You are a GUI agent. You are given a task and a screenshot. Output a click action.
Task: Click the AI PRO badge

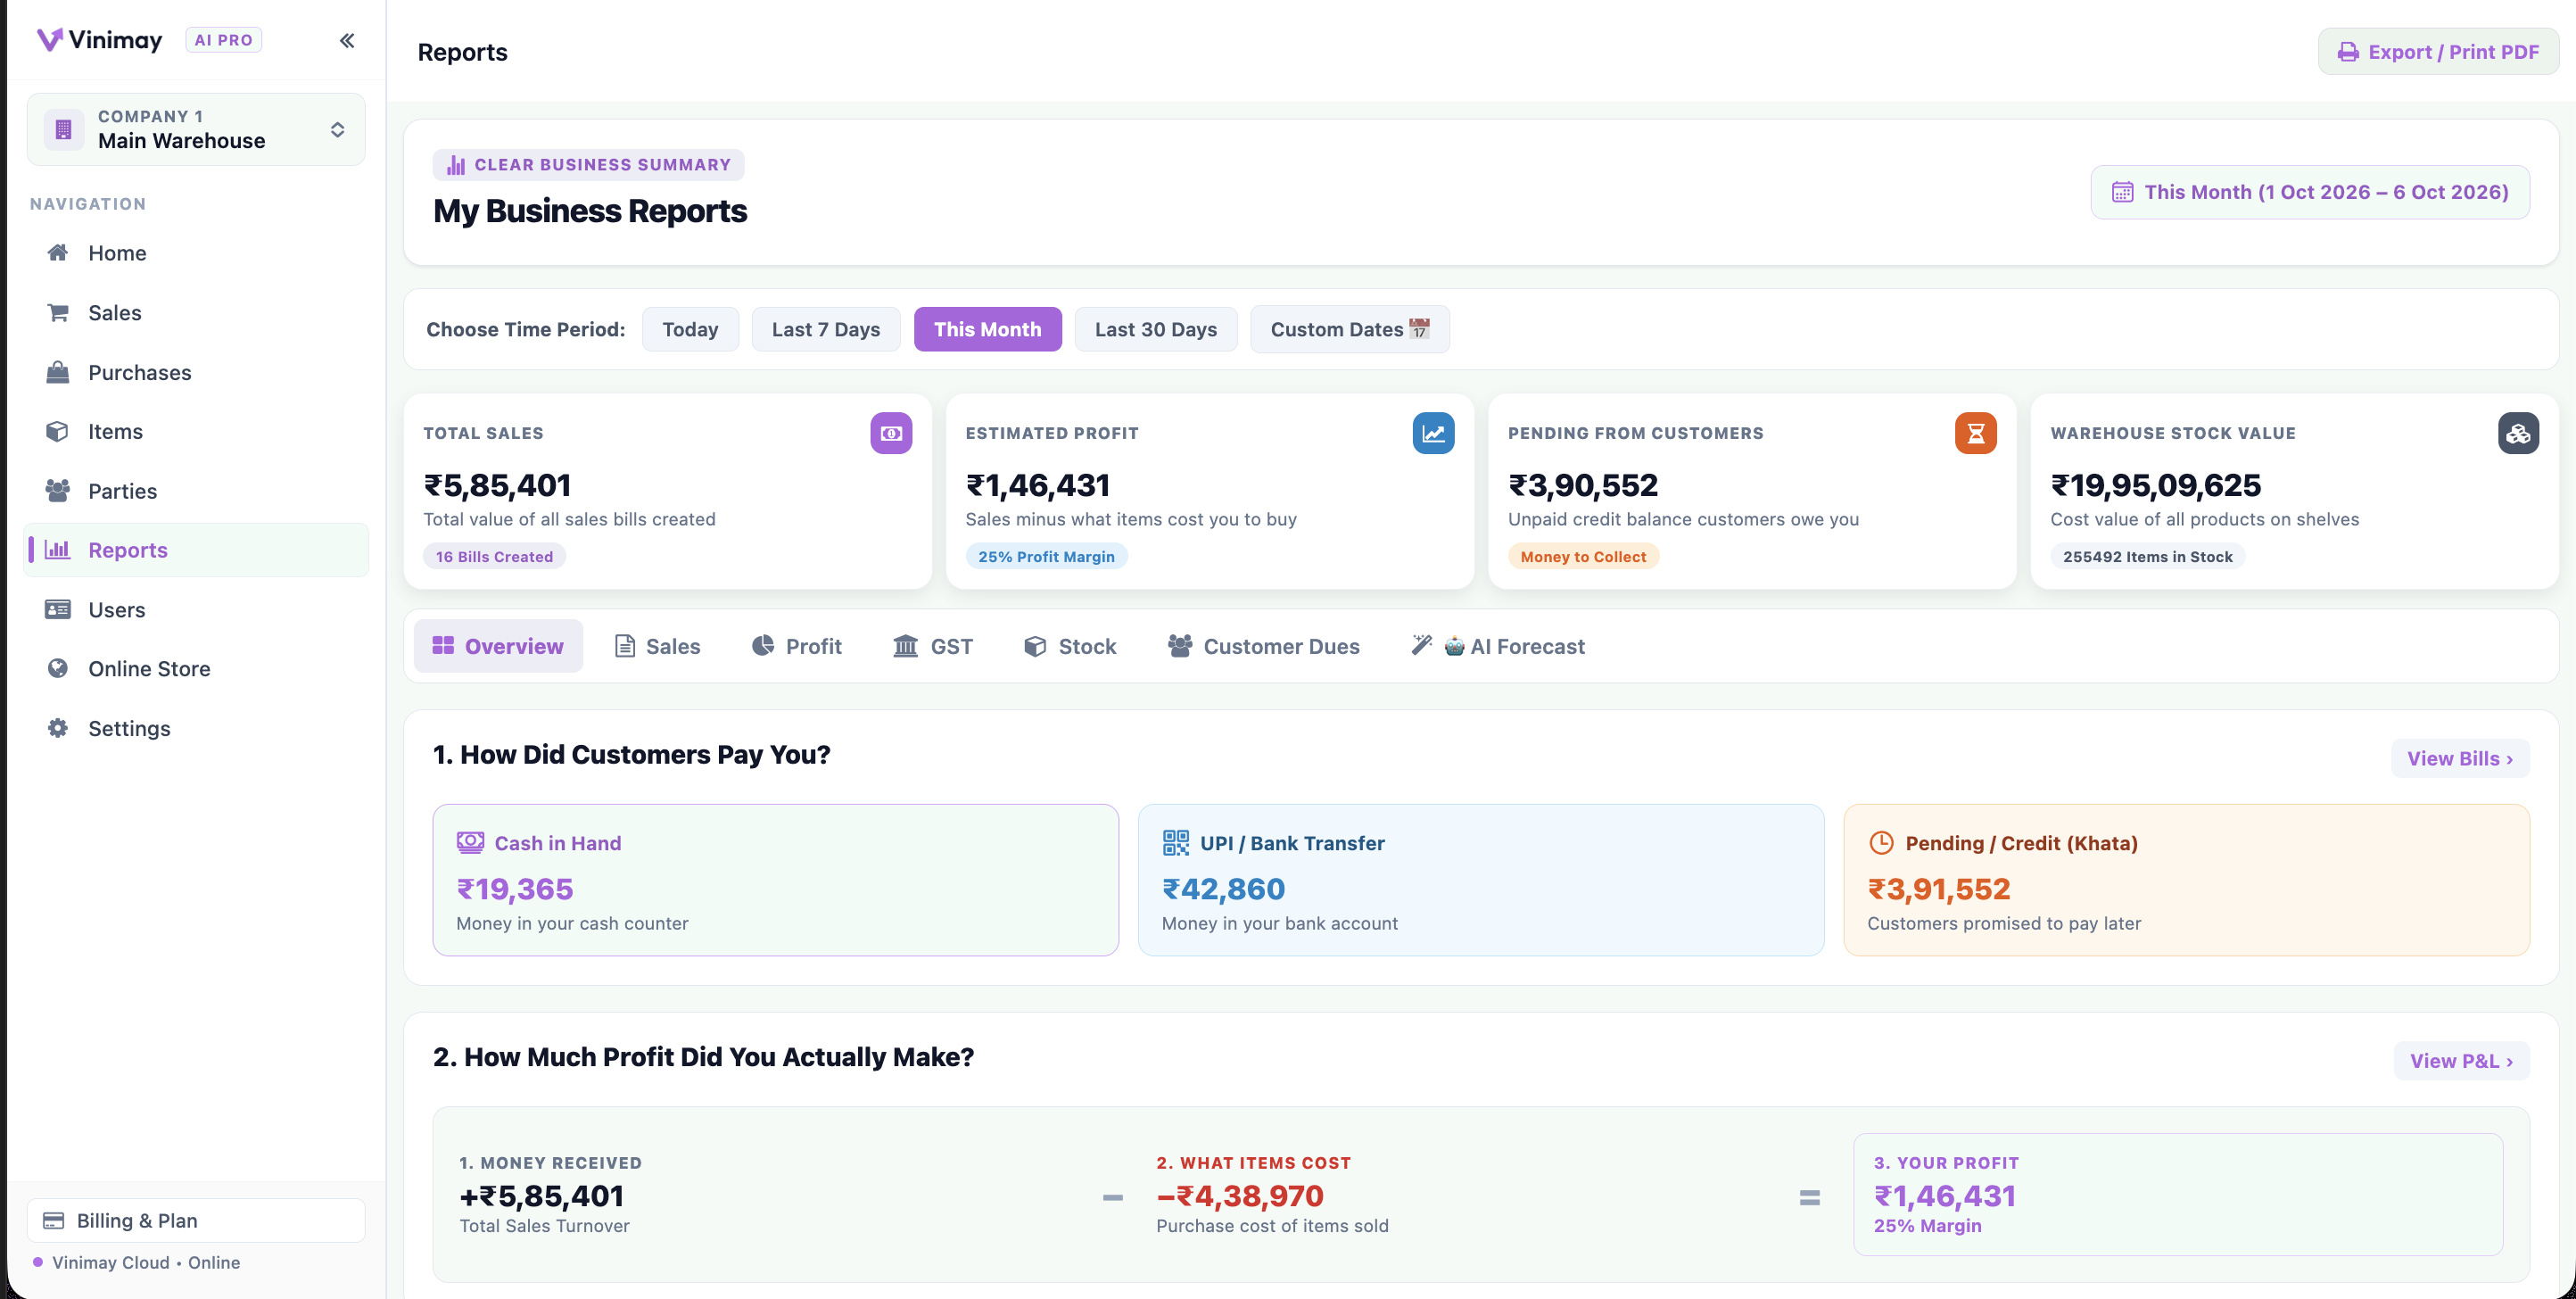(x=223, y=40)
